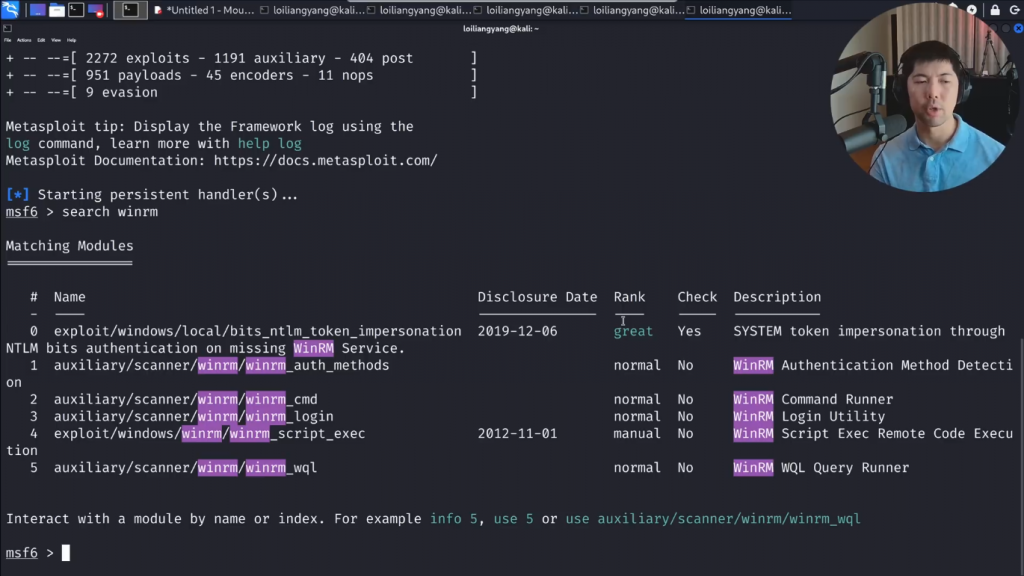
Task: Click the msf6 prompt cursor
Action: click(x=65, y=553)
